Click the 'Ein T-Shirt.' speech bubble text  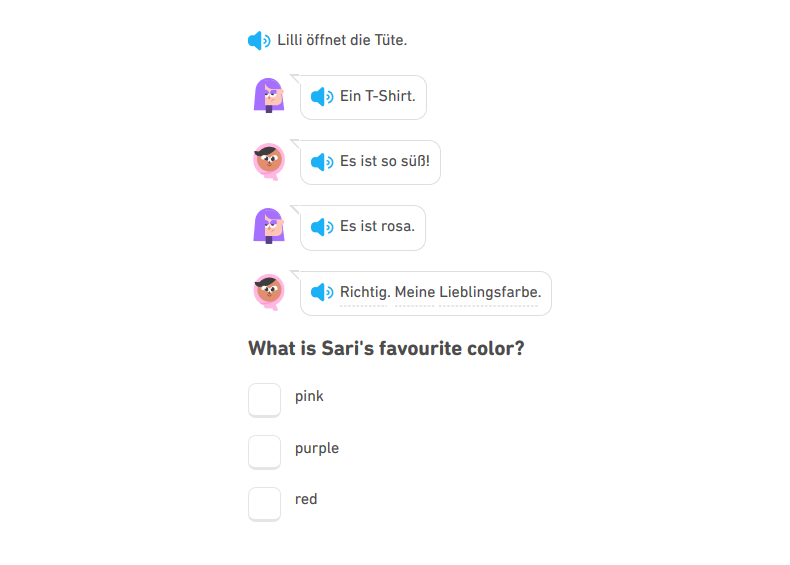pos(377,96)
